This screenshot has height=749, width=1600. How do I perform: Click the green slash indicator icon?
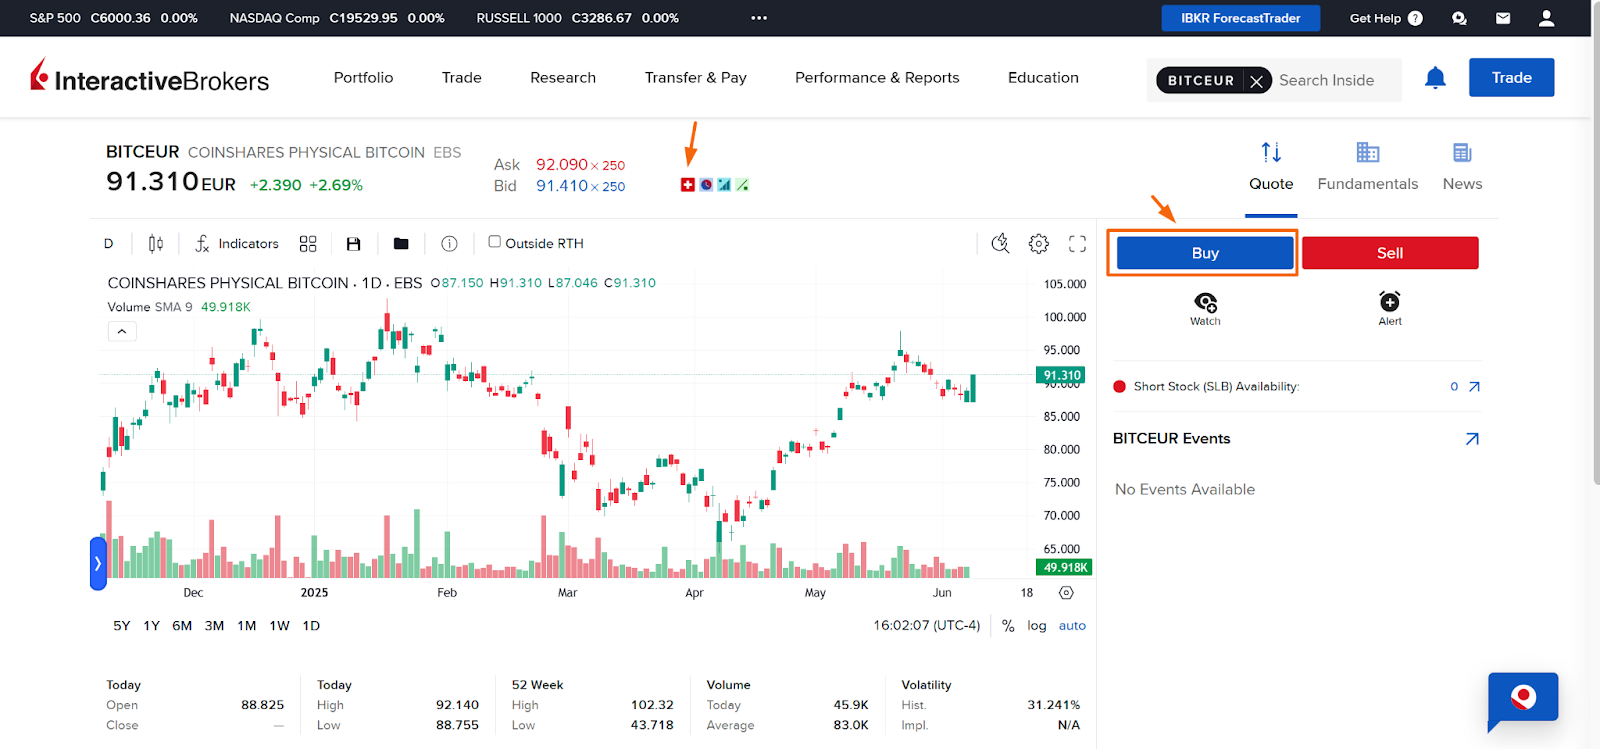(x=742, y=185)
